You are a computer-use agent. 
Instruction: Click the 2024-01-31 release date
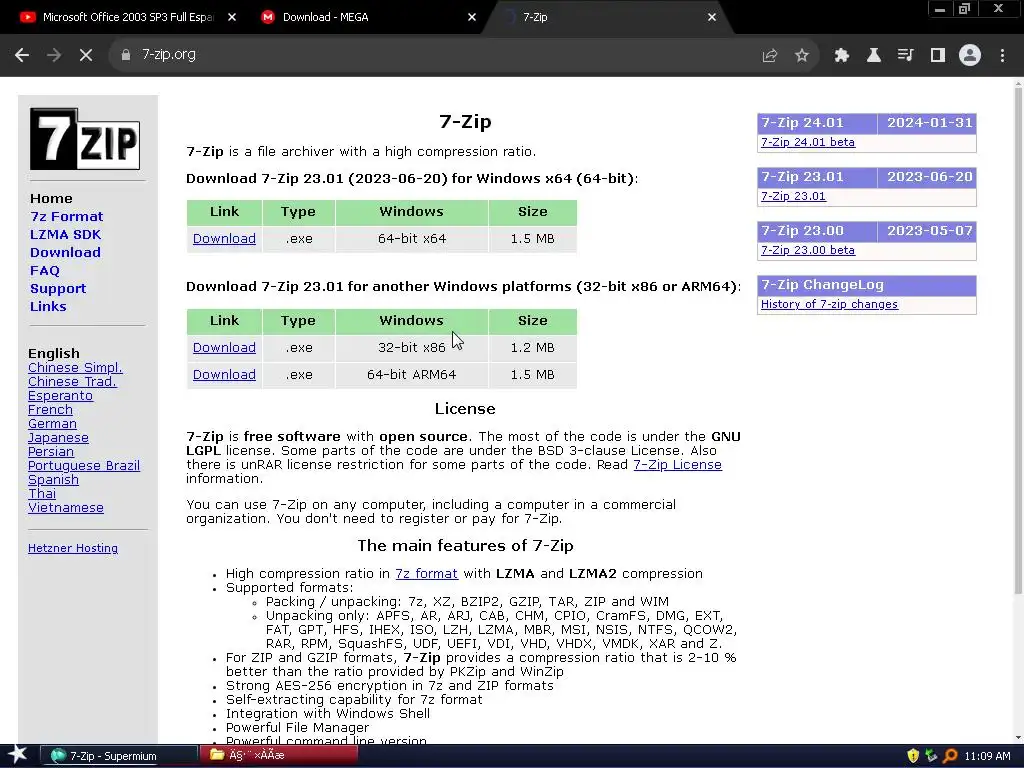pos(929,123)
